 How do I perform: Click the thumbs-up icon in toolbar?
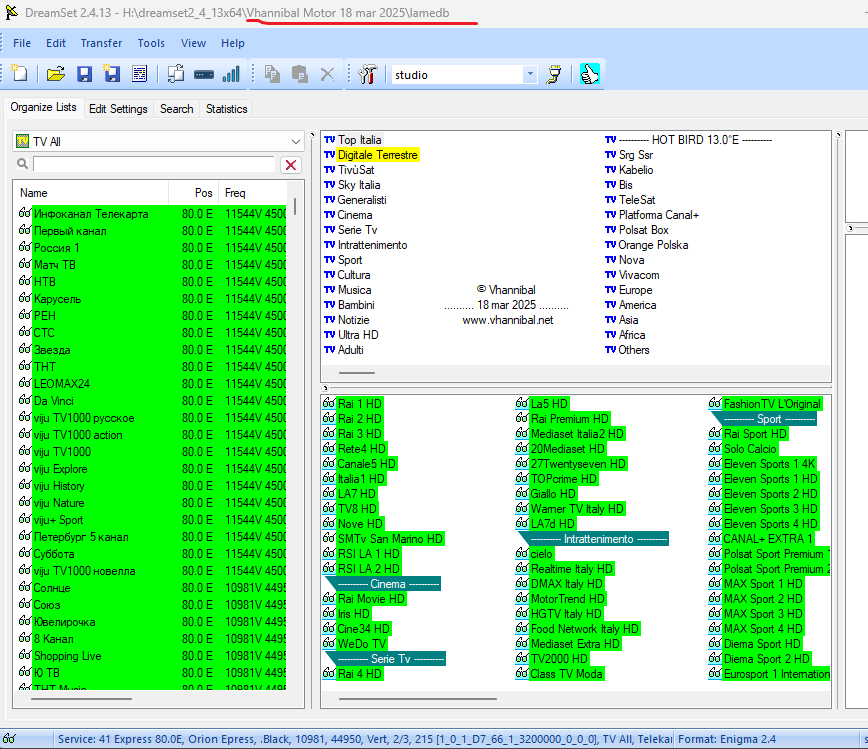(589, 74)
